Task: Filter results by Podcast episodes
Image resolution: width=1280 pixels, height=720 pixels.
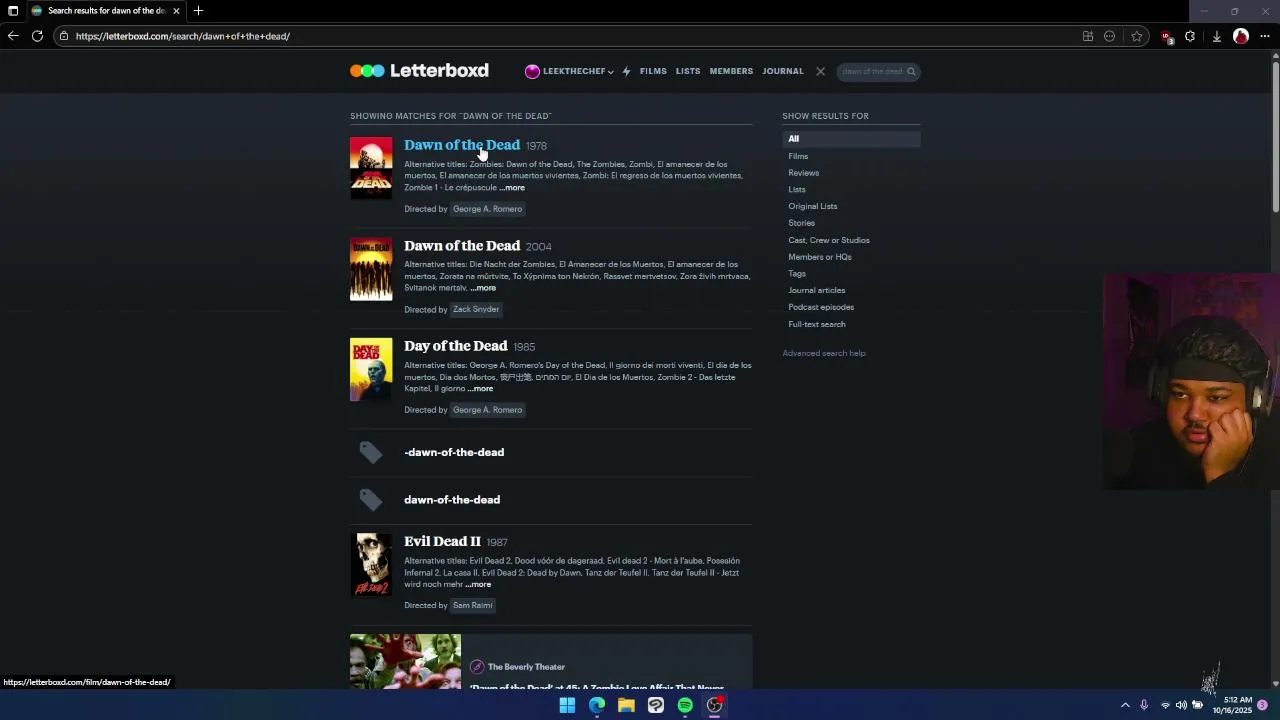Action: [821, 307]
